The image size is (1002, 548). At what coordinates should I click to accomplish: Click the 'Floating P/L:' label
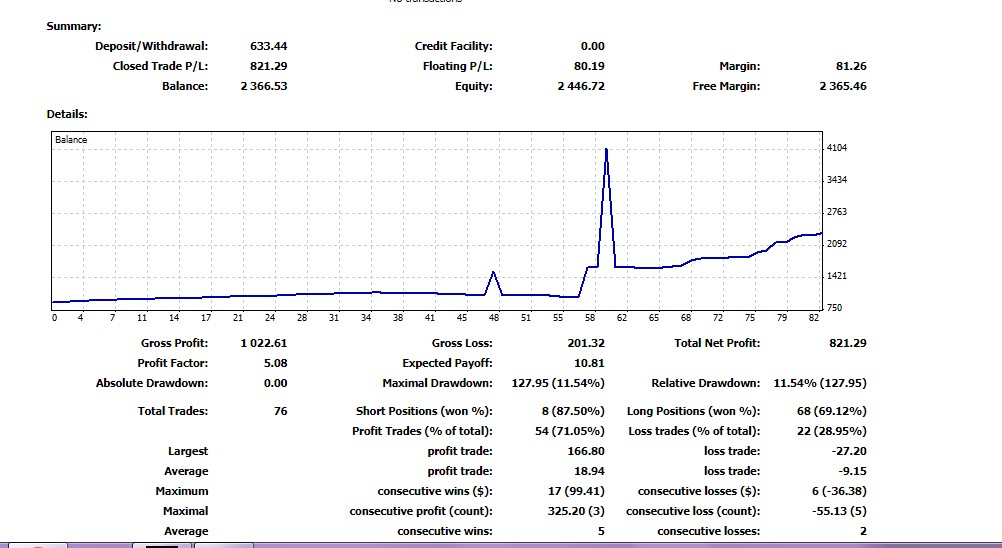pos(458,66)
